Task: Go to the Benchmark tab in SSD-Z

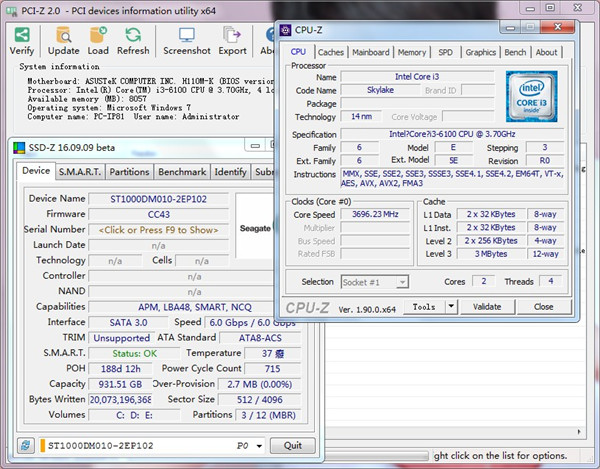Action: click(x=182, y=172)
